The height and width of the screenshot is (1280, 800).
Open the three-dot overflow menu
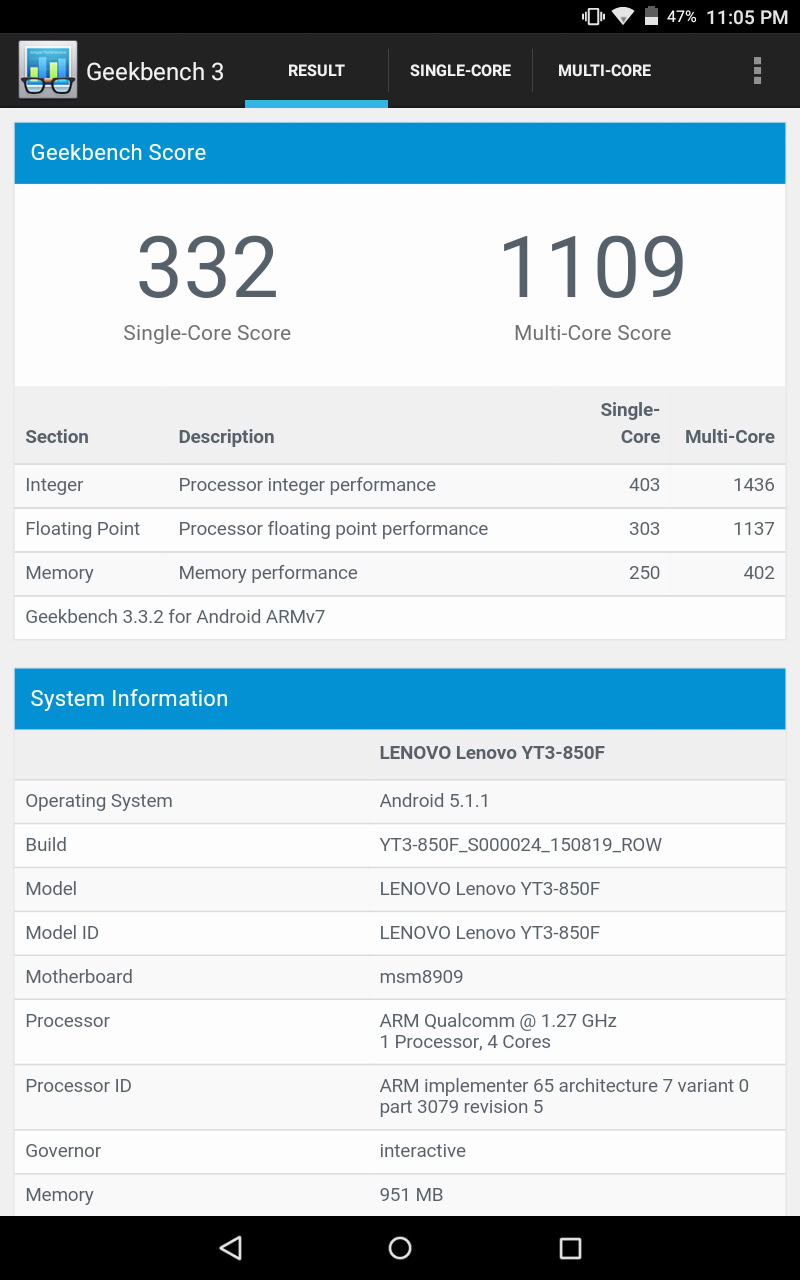click(757, 70)
